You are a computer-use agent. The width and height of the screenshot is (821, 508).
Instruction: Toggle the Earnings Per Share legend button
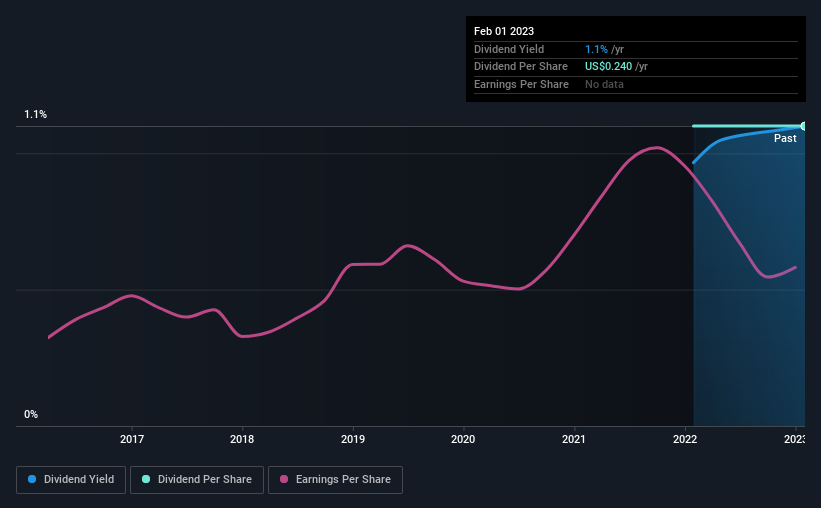335,479
